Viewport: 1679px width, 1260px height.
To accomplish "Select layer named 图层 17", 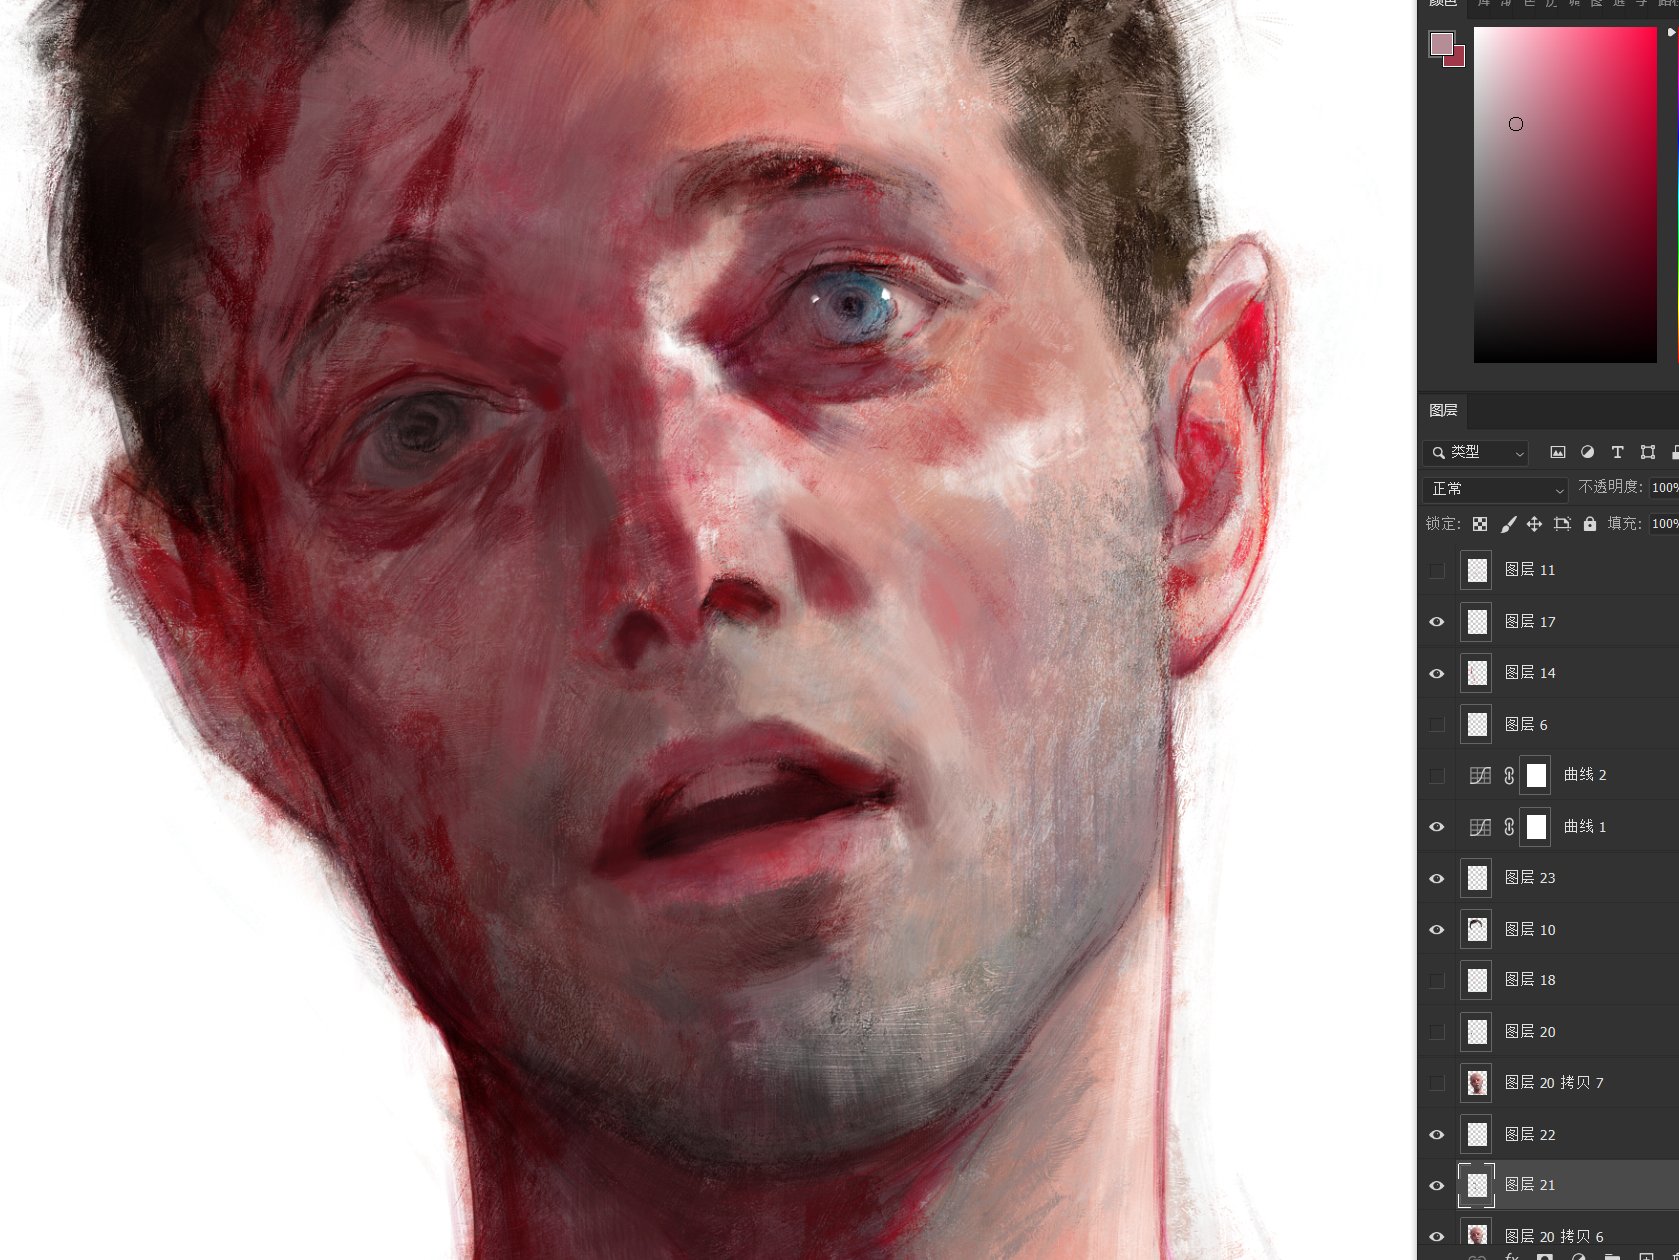I will click(1530, 622).
